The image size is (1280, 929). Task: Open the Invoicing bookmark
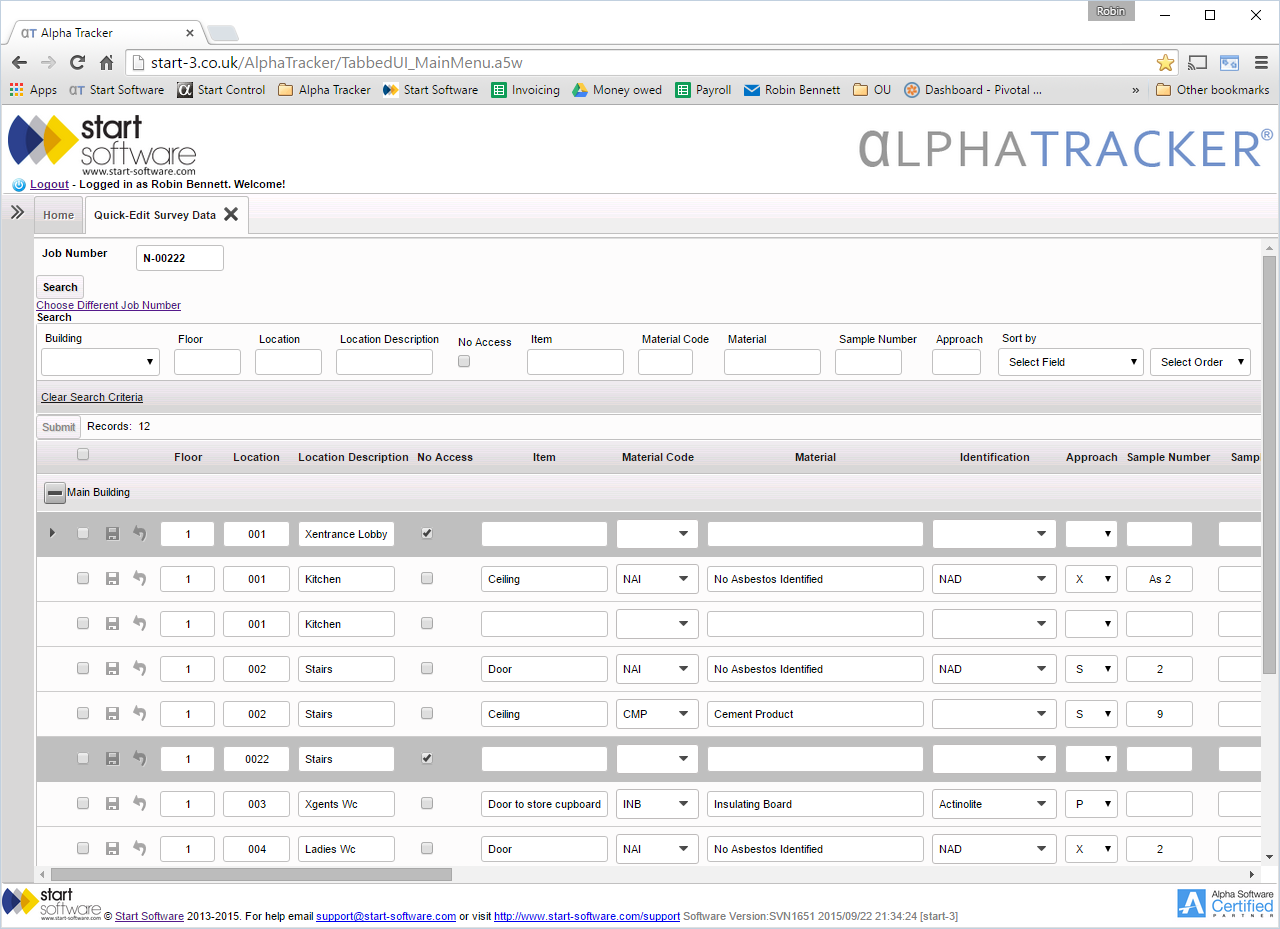point(525,89)
